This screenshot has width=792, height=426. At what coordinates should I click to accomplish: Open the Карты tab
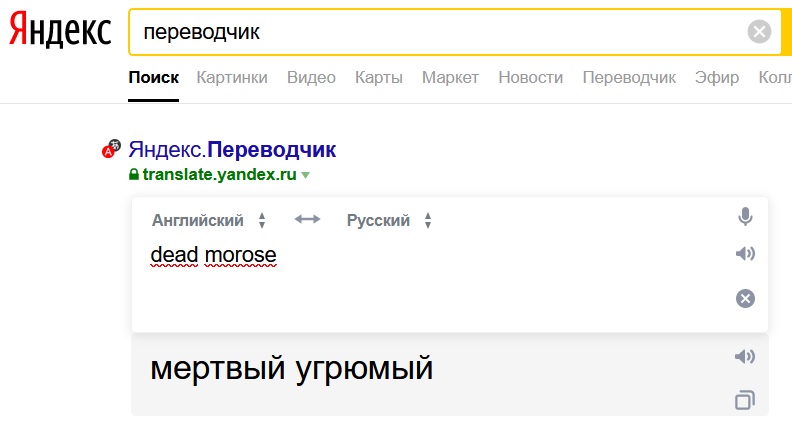379,77
